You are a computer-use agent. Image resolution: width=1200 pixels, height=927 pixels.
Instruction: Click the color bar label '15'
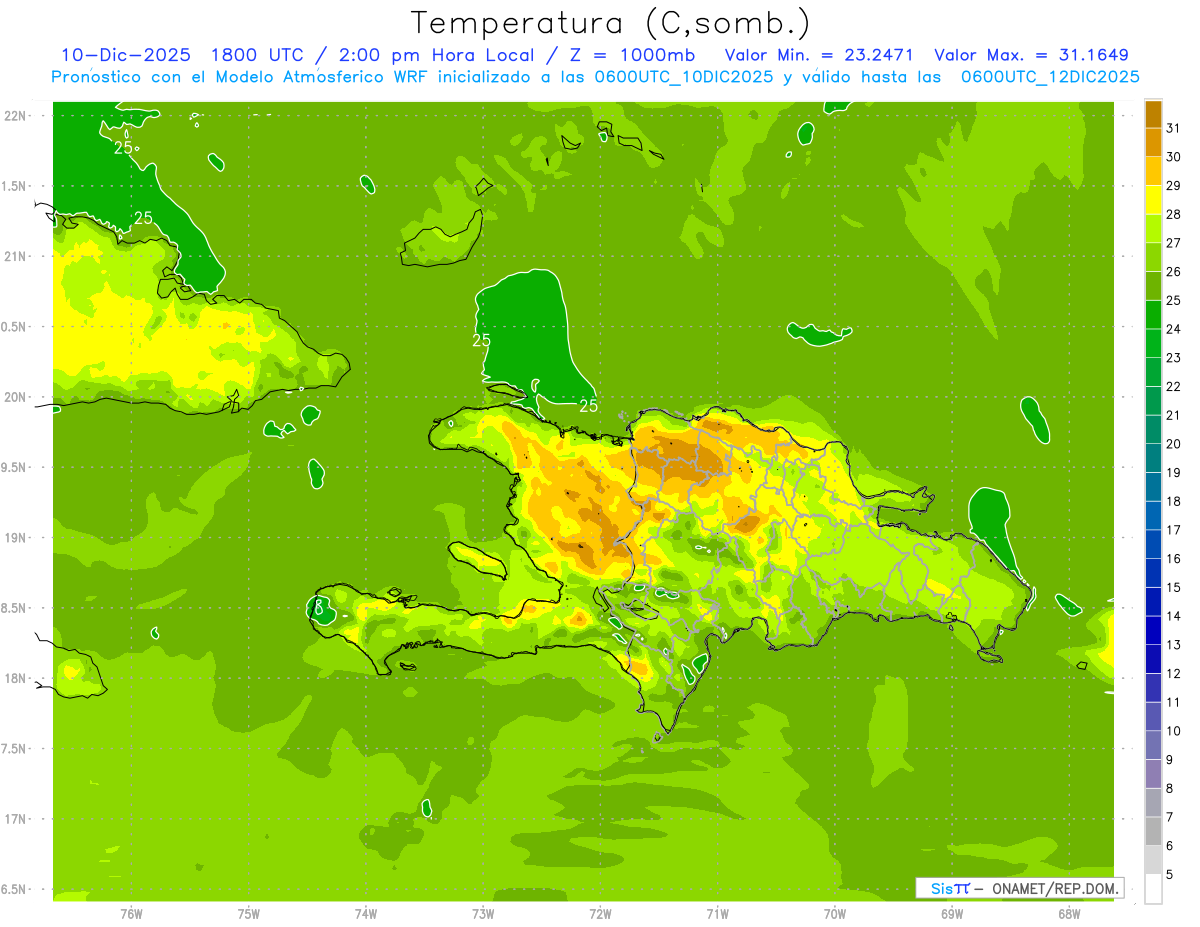point(1174,588)
